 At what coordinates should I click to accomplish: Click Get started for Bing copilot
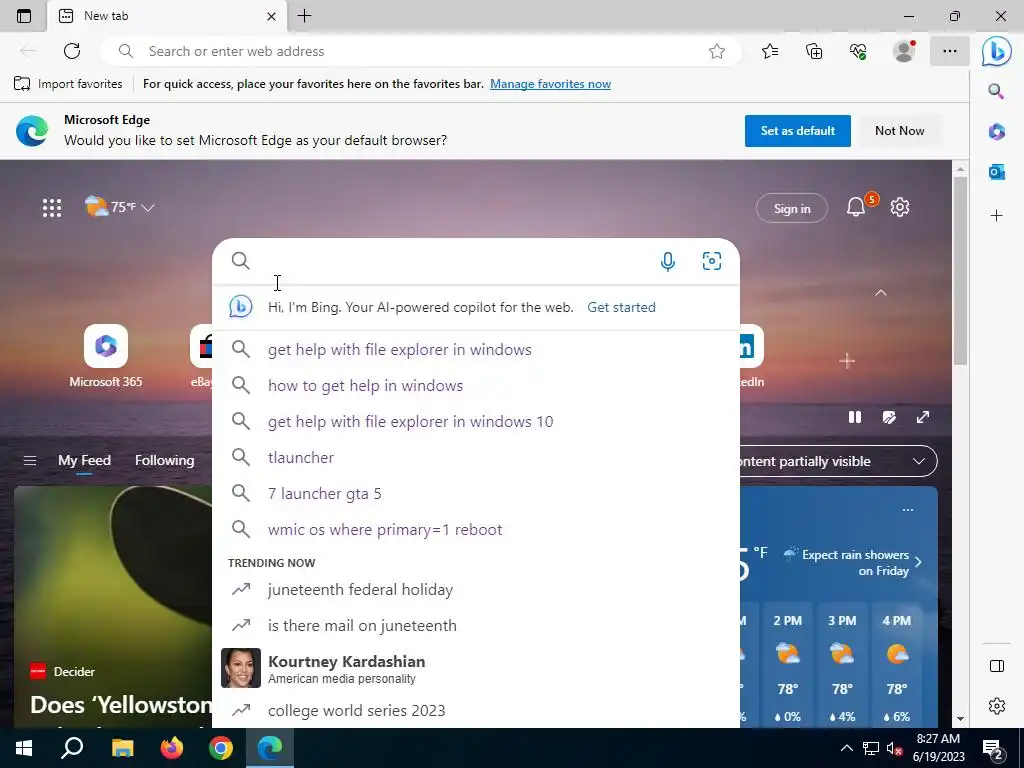[x=621, y=307]
